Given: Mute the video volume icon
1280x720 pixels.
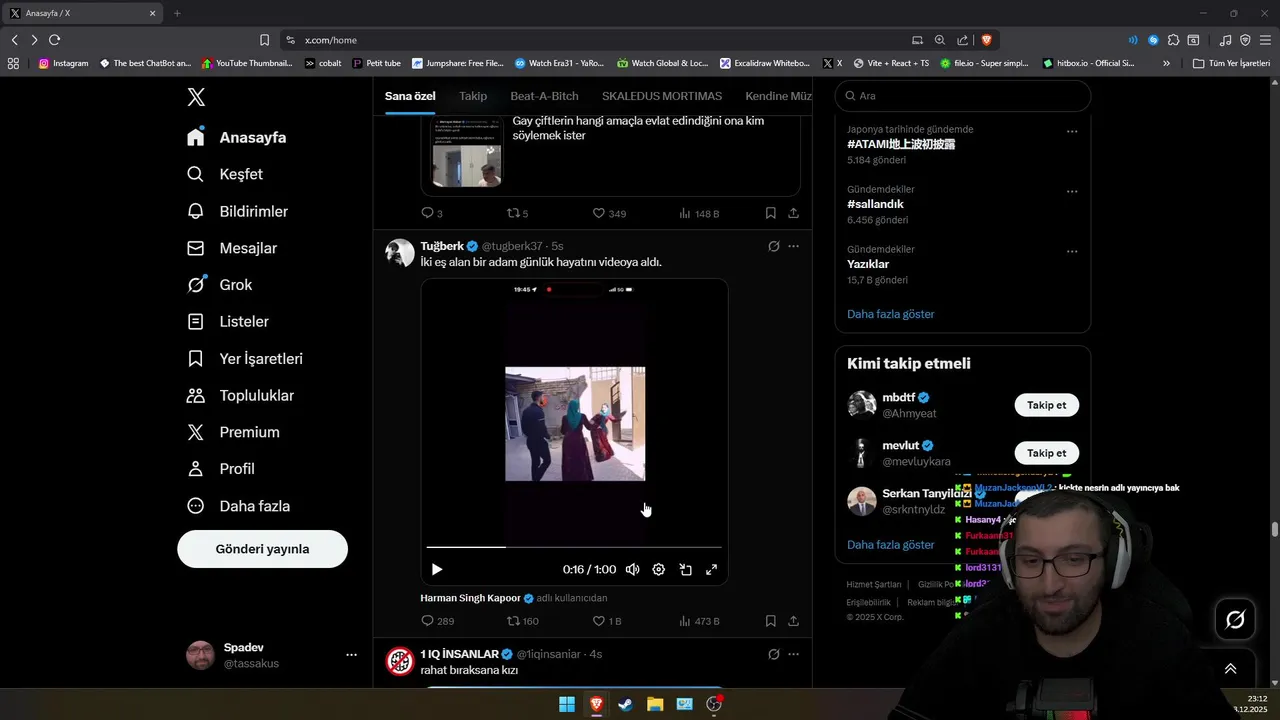Looking at the screenshot, I should tap(632, 569).
